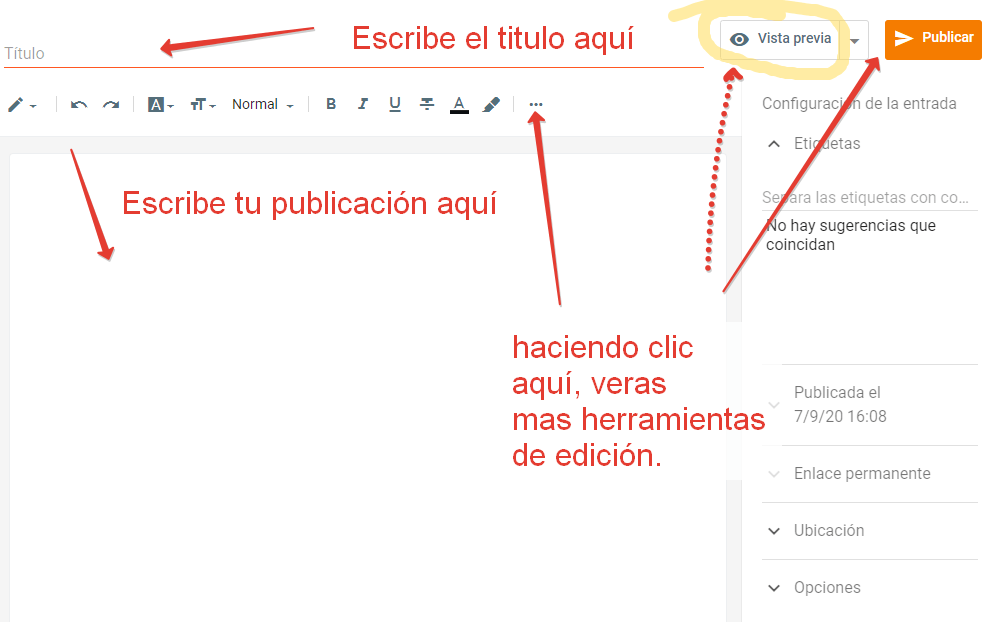The height and width of the screenshot is (622, 990).
Task: Open the pencil compose mode selector
Action: pos(22,104)
